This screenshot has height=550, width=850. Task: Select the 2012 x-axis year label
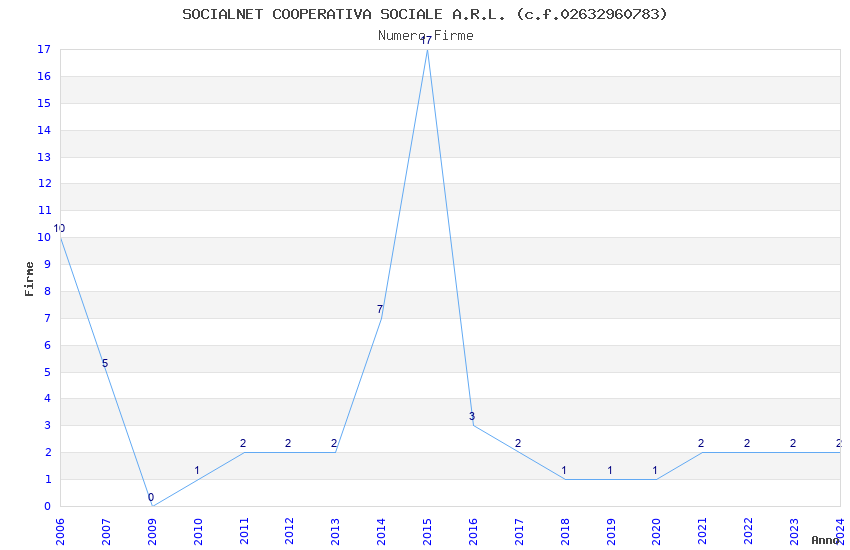coord(289,532)
